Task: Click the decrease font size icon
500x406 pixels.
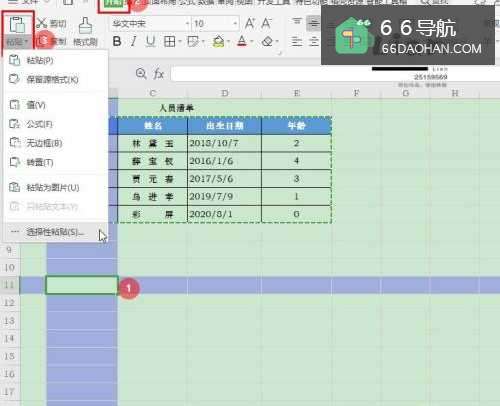Action: [x=266, y=23]
